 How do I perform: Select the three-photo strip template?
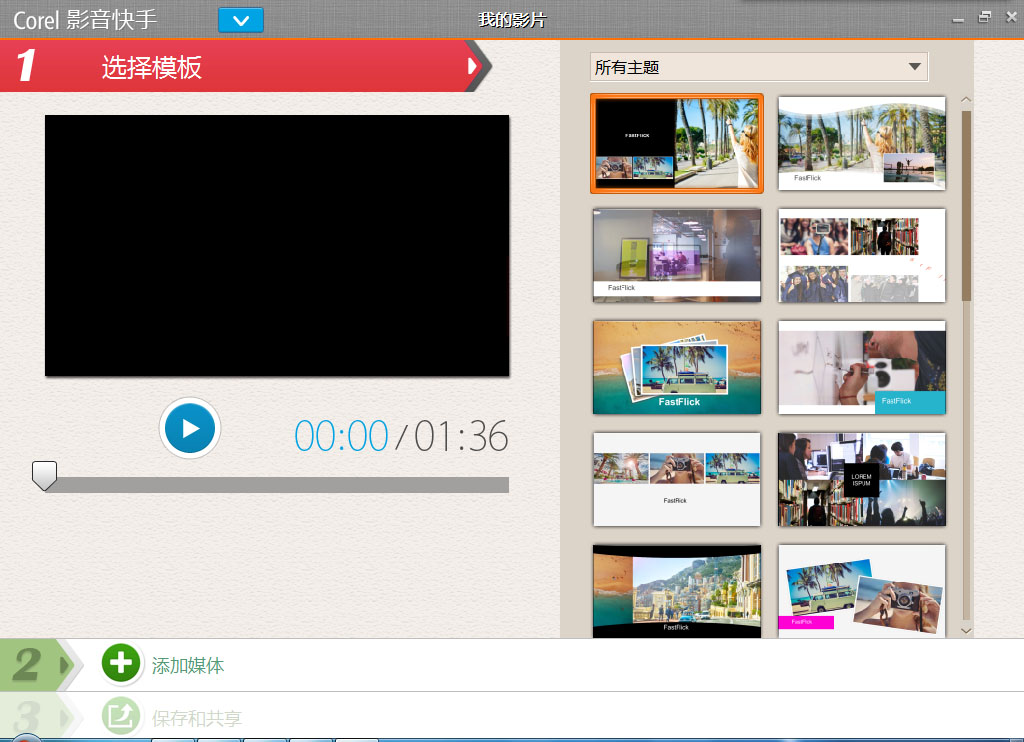click(x=677, y=479)
